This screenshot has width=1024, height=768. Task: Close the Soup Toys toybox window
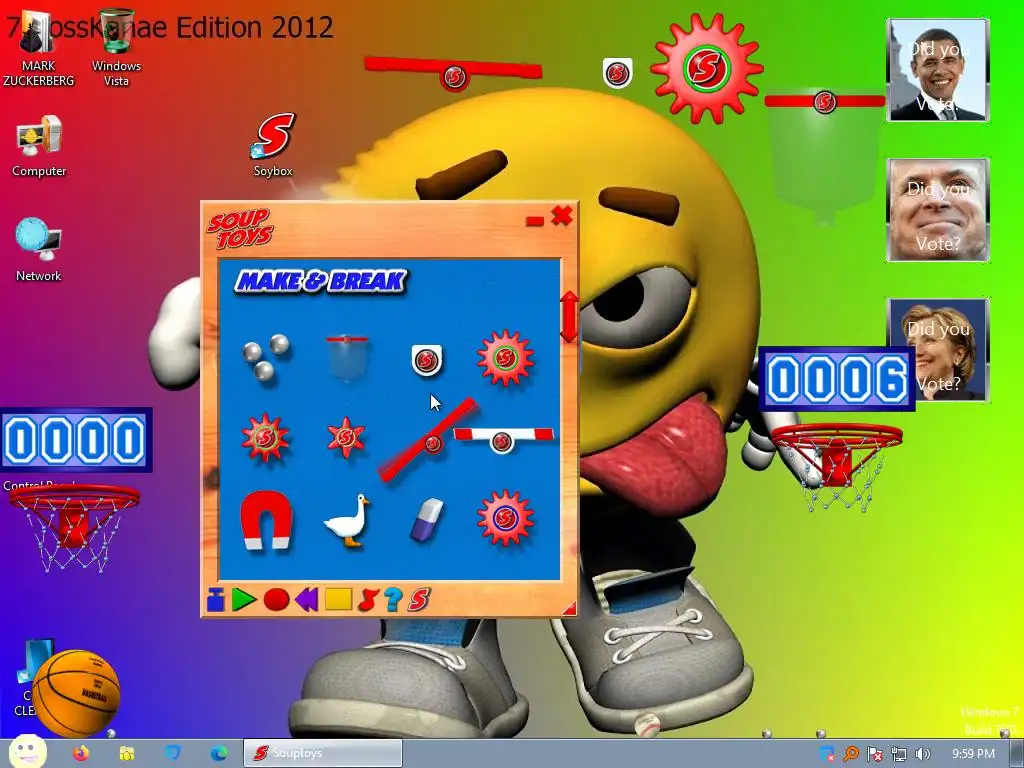(x=562, y=216)
